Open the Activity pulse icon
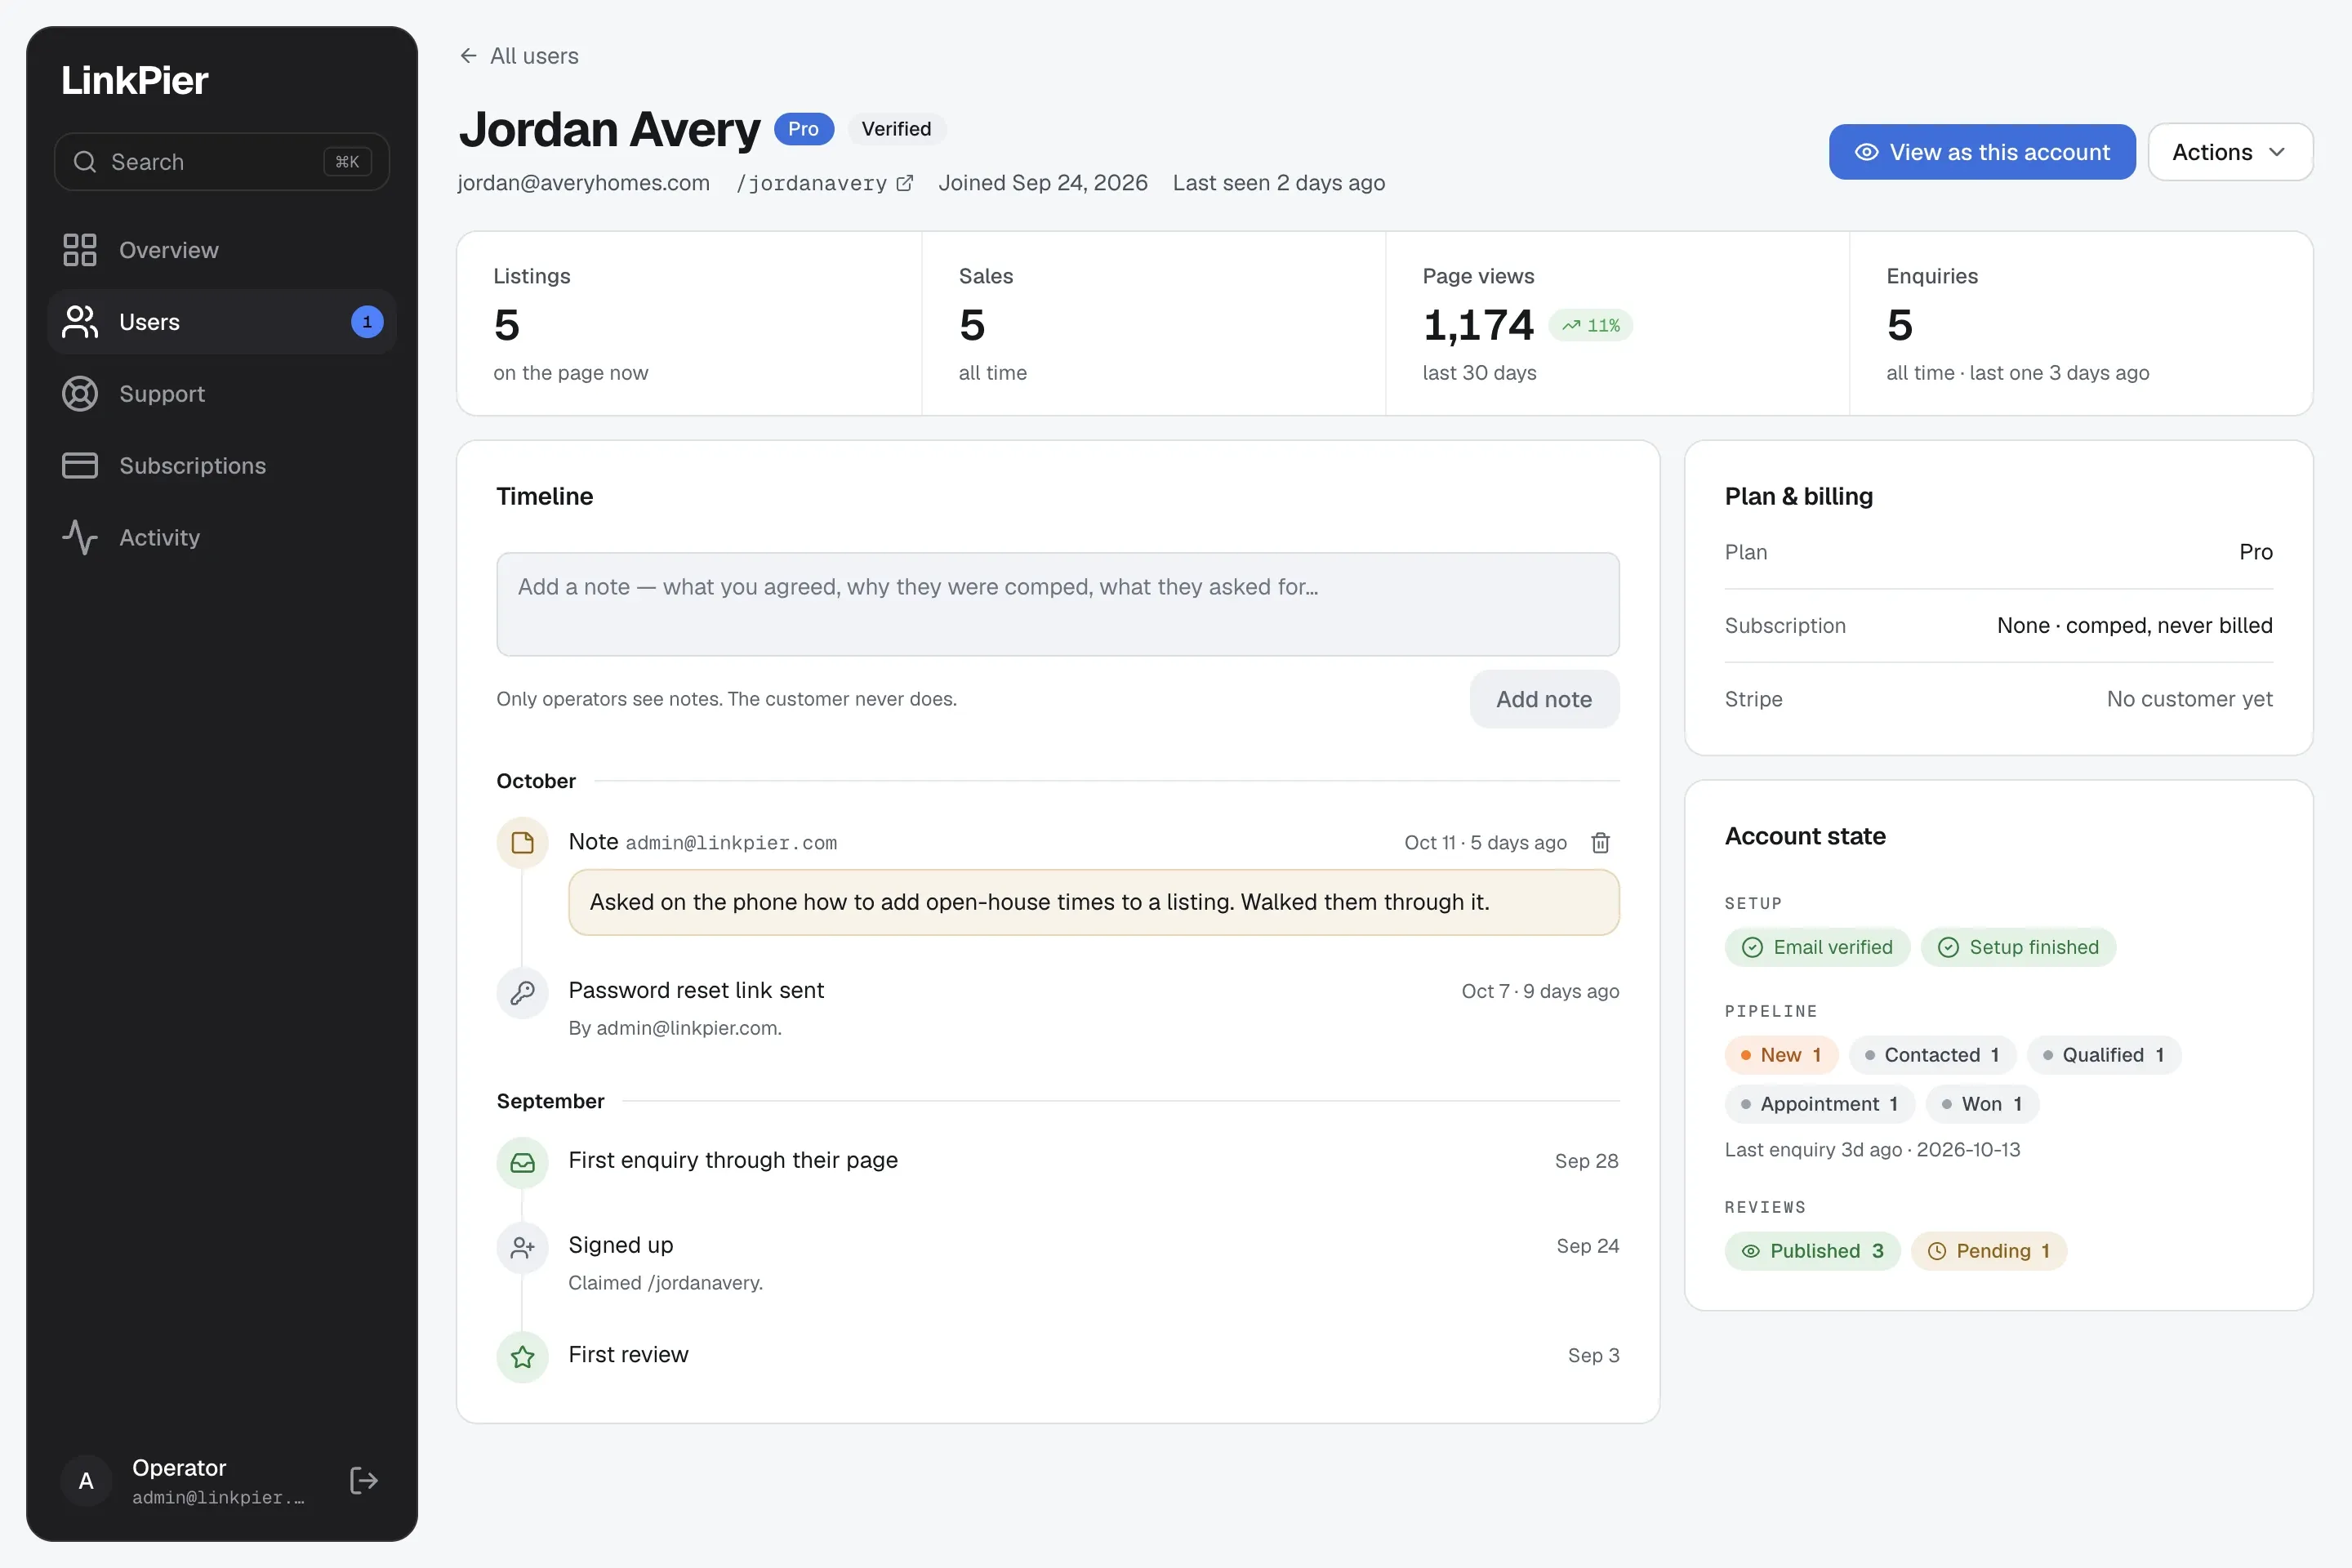This screenshot has height=1568, width=2352. pyautogui.click(x=80, y=538)
